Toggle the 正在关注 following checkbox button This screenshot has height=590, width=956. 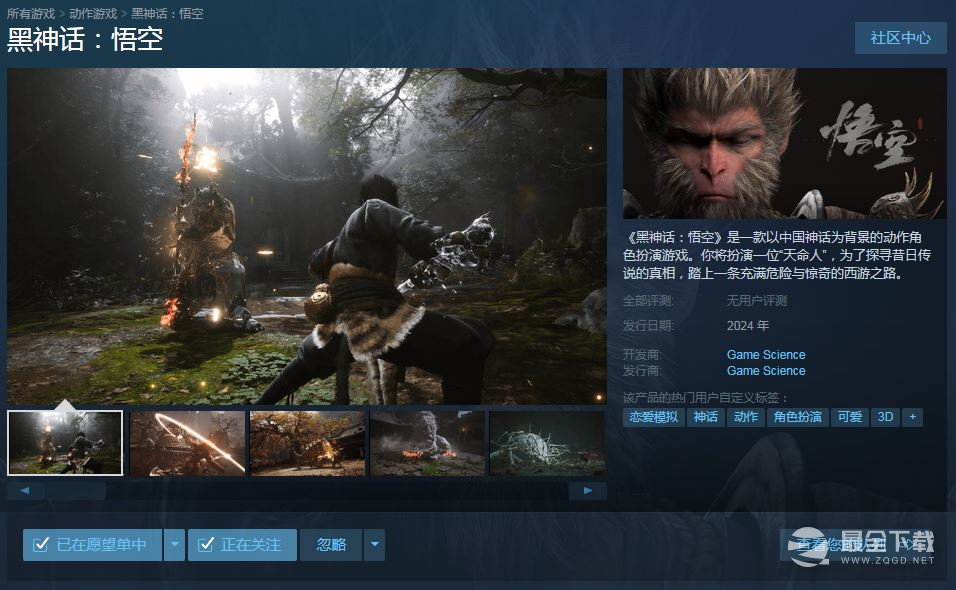click(242, 544)
